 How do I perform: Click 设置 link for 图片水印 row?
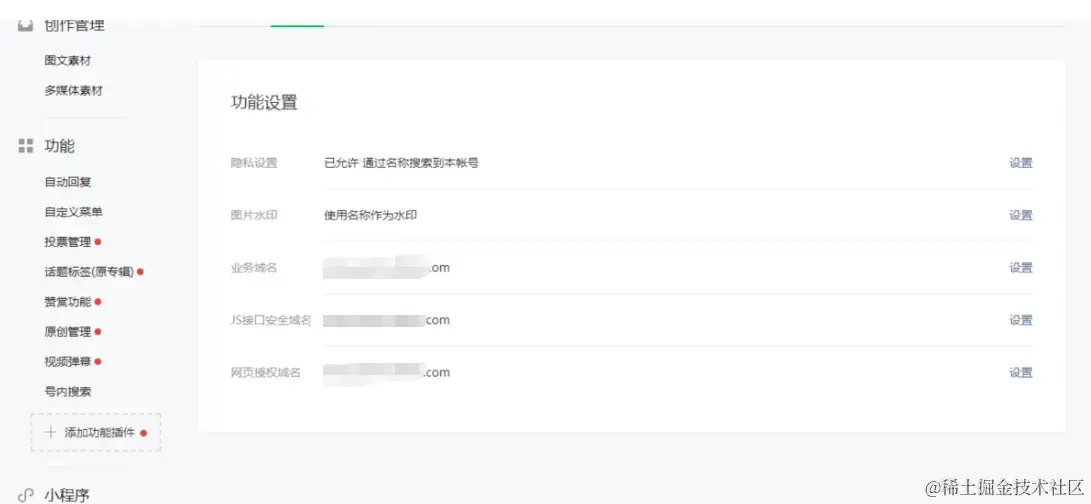pyautogui.click(x=1021, y=215)
